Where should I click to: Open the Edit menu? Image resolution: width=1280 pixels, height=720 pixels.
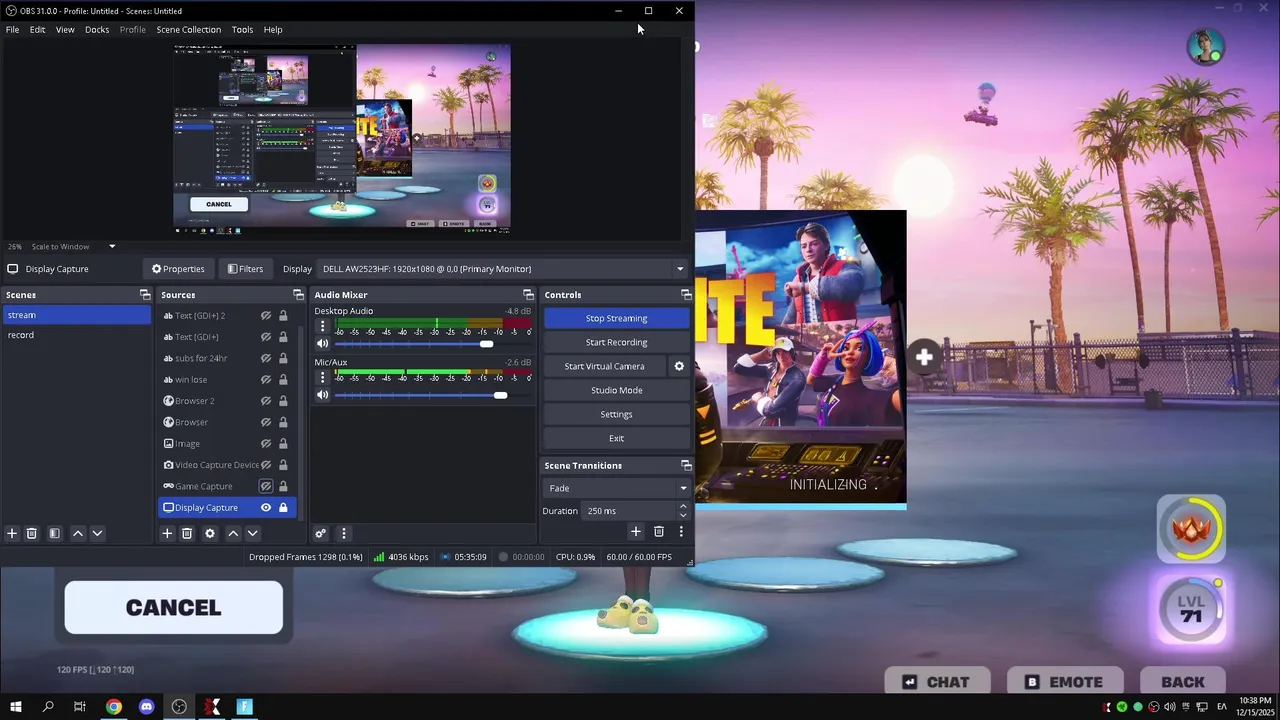click(x=37, y=29)
